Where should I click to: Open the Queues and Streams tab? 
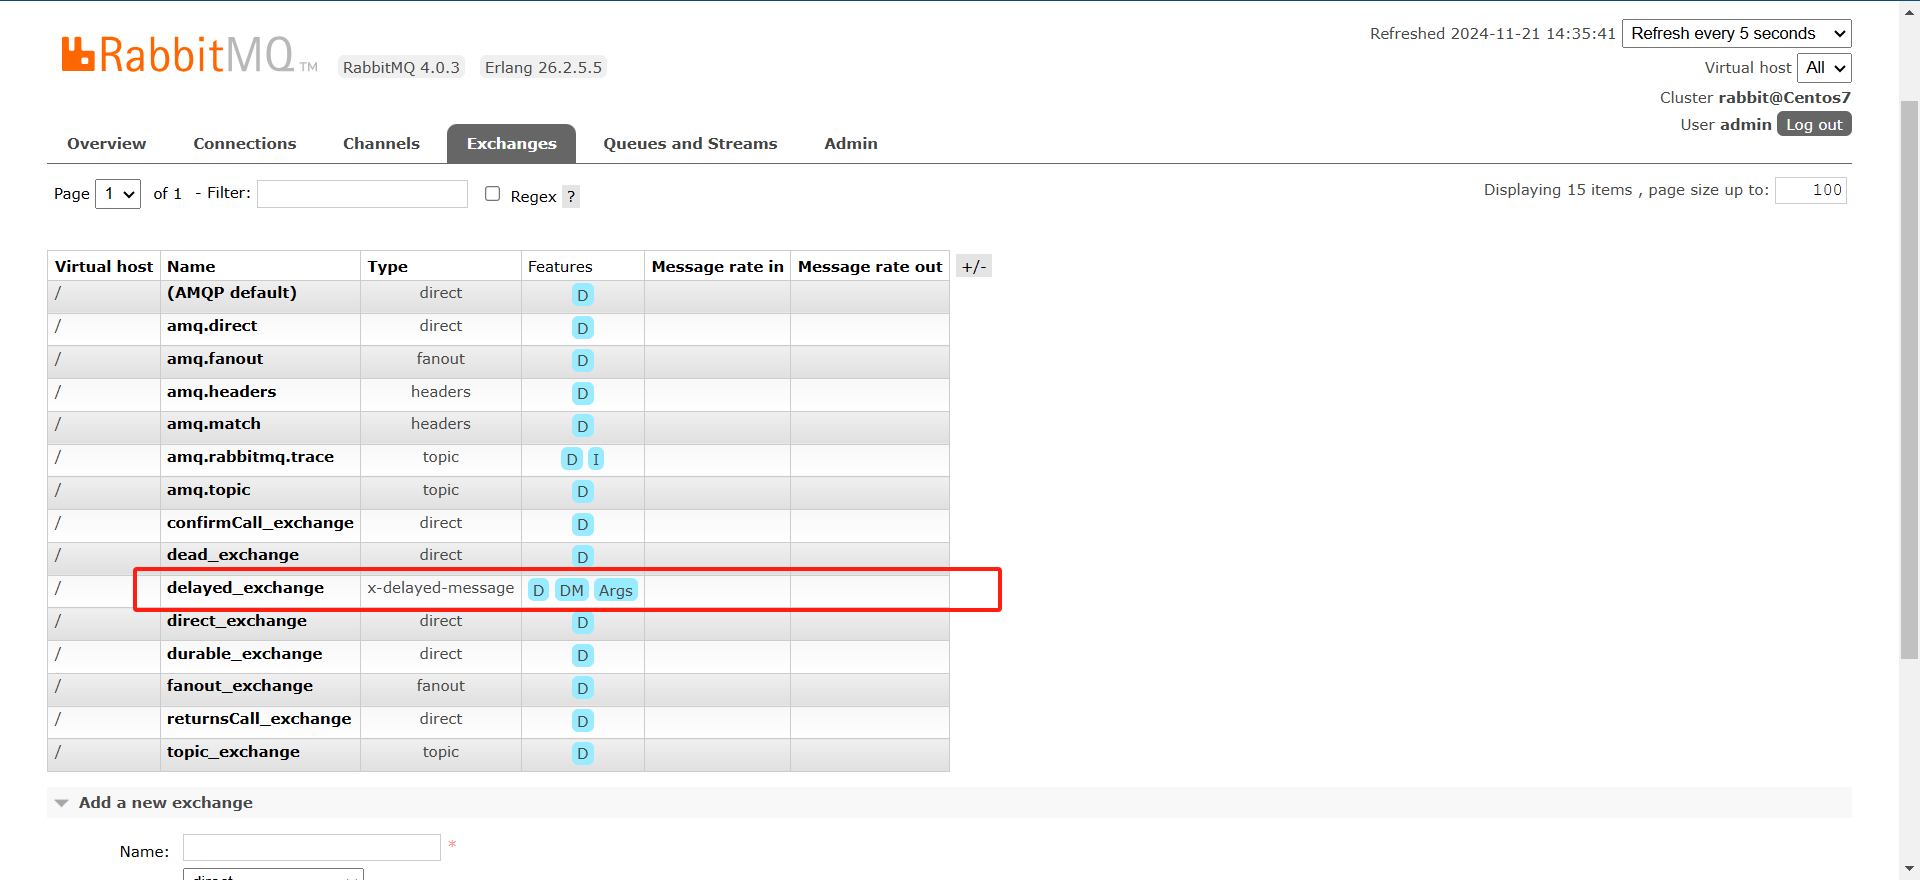click(x=690, y=143)
